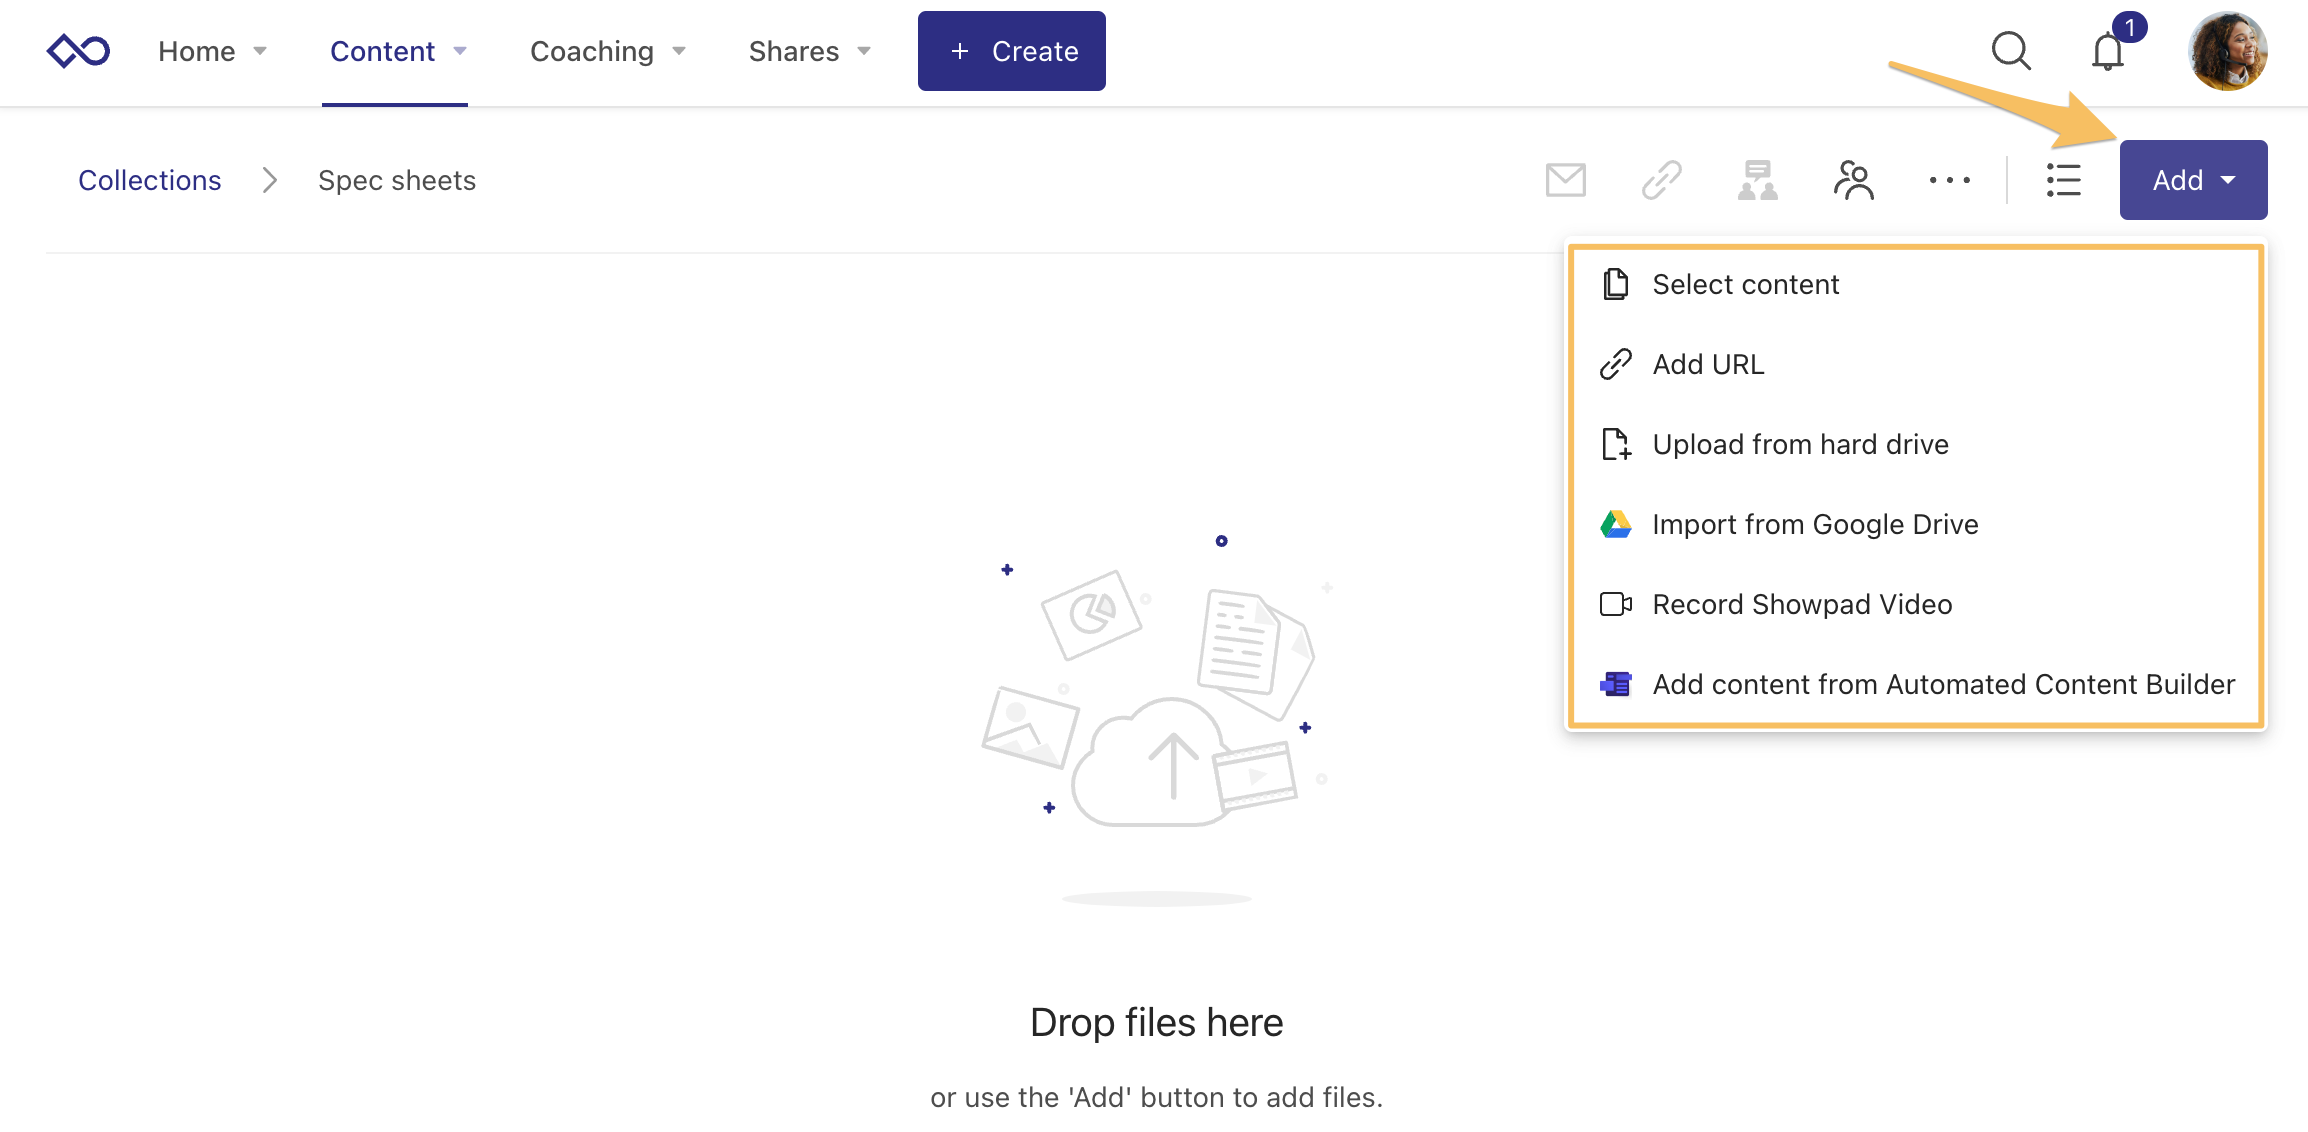The height and width of the screenshot is (1132, 2308).
Task: Open the user profile avatar
Action: click(2228, 51)
